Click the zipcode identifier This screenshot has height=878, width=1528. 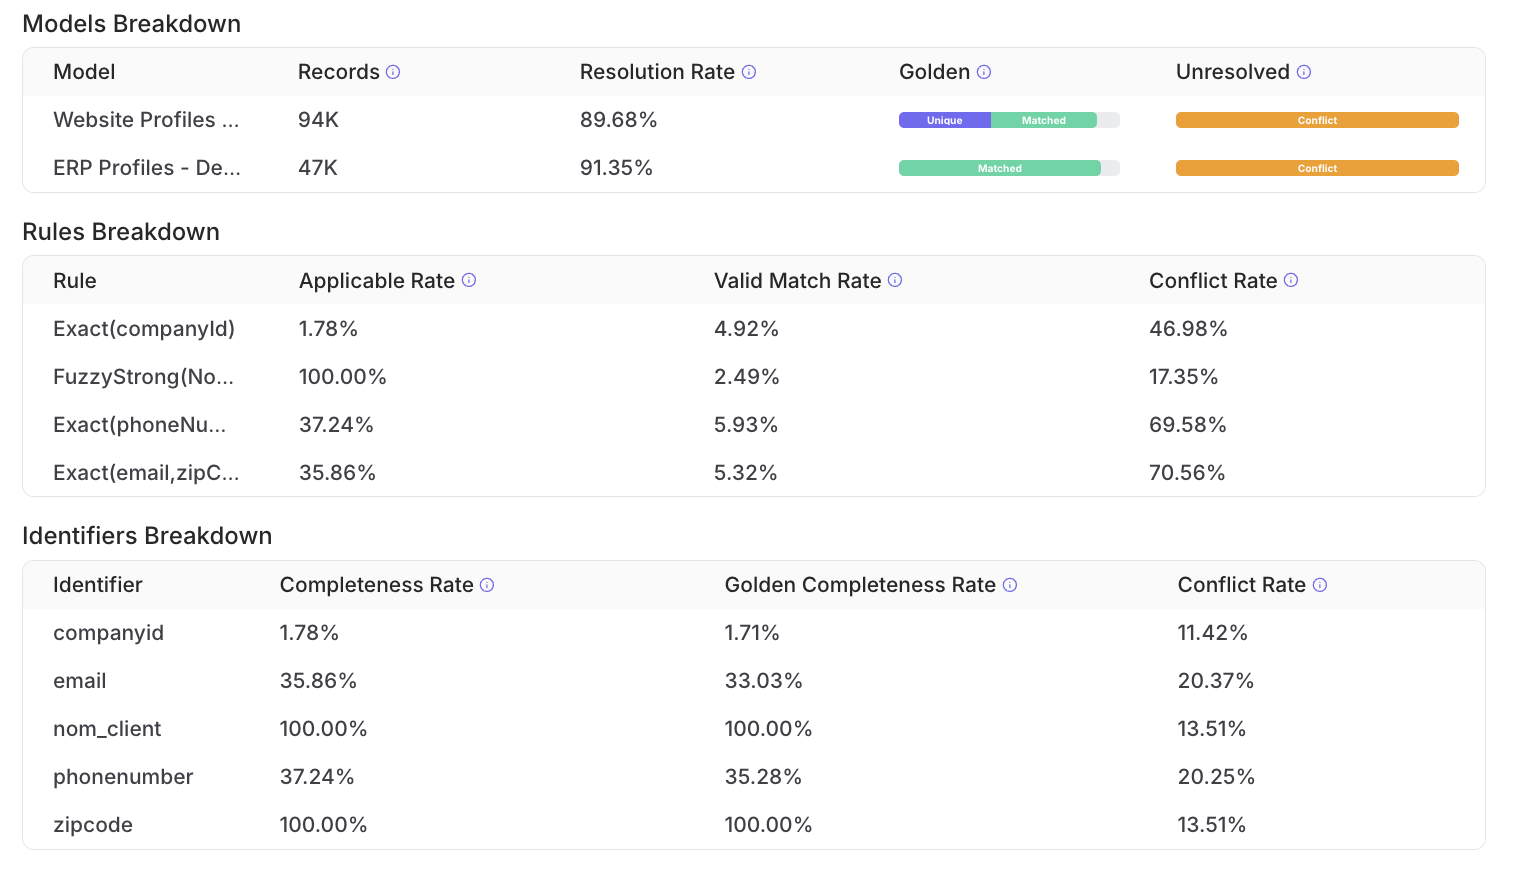coord(93,825)
